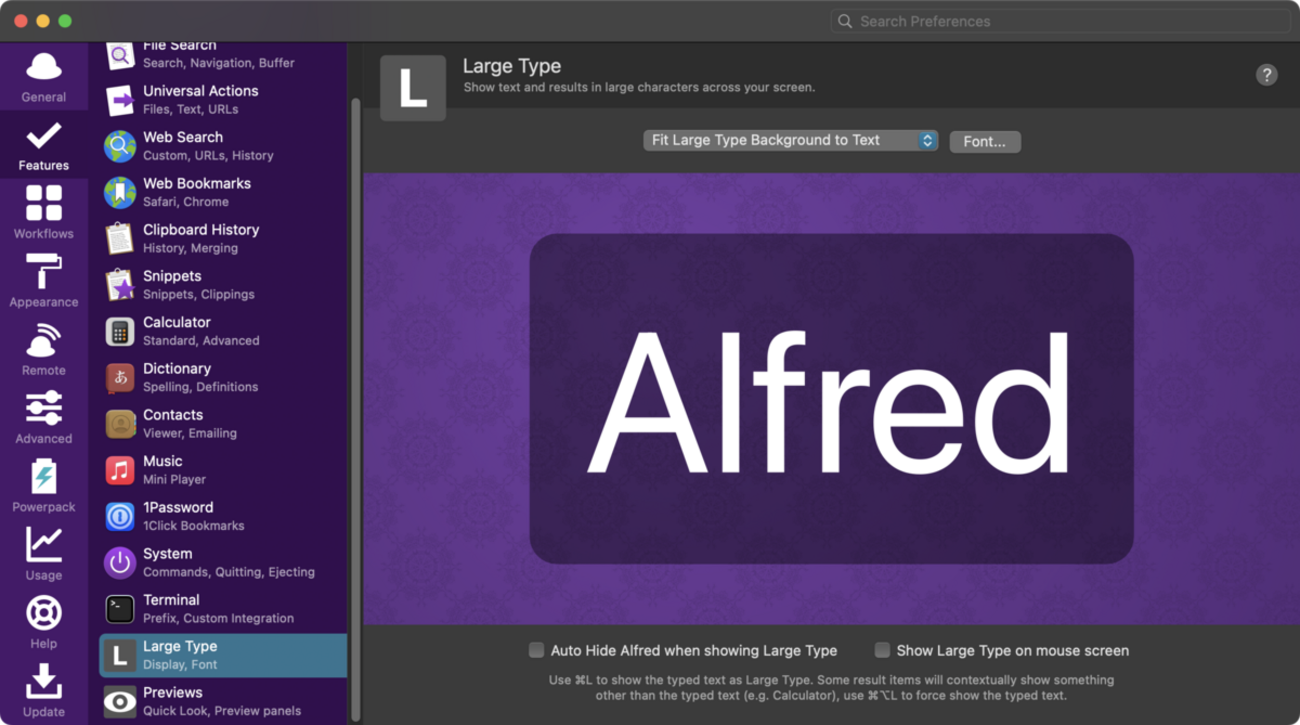Enable Auto Hide Alfred when showing Large Type

click(x=536, y=650)
